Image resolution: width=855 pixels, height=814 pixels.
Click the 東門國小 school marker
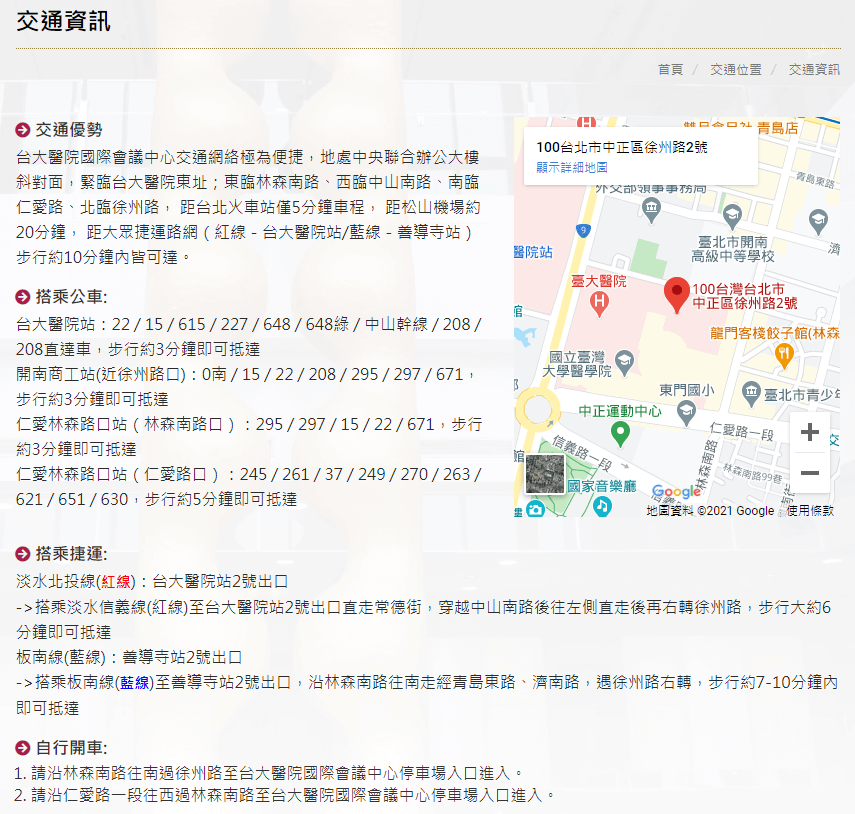686,410
